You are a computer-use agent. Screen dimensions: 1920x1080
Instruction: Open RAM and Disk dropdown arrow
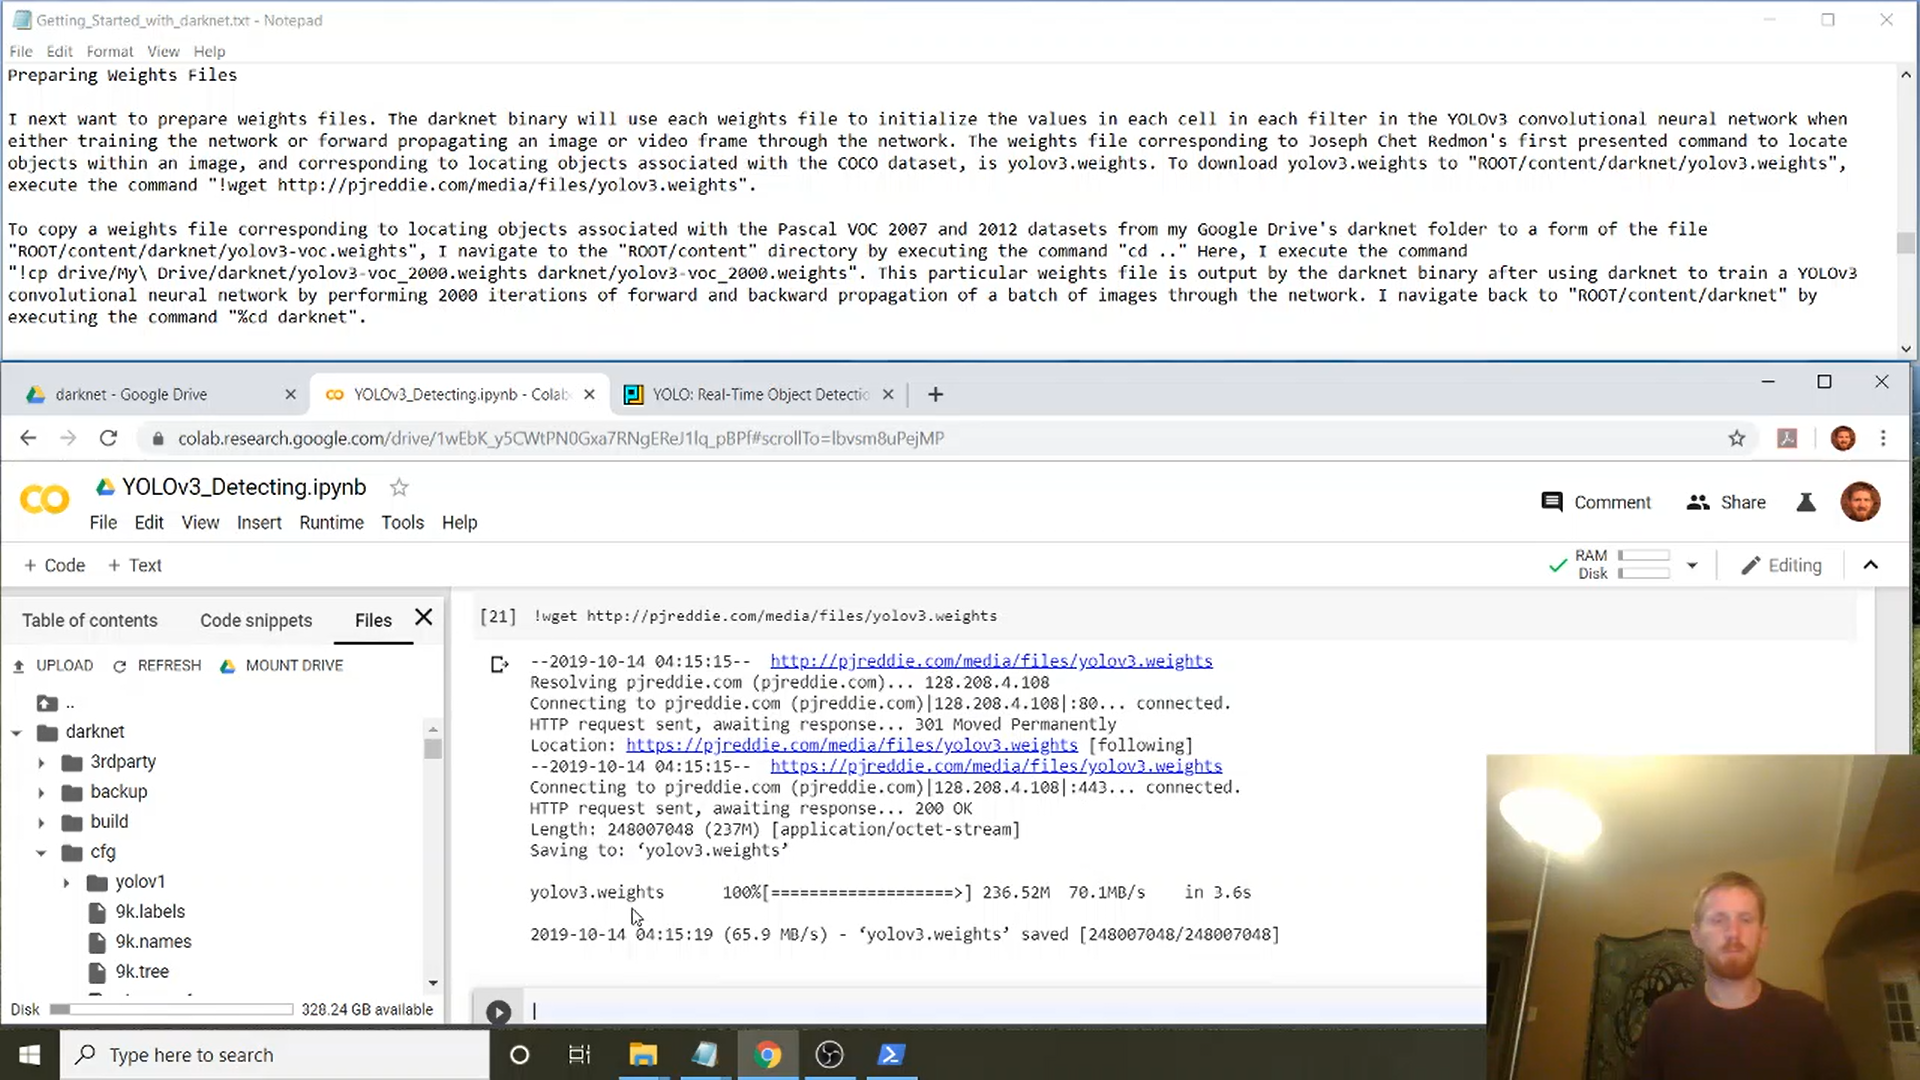[x=1692, y=565]
